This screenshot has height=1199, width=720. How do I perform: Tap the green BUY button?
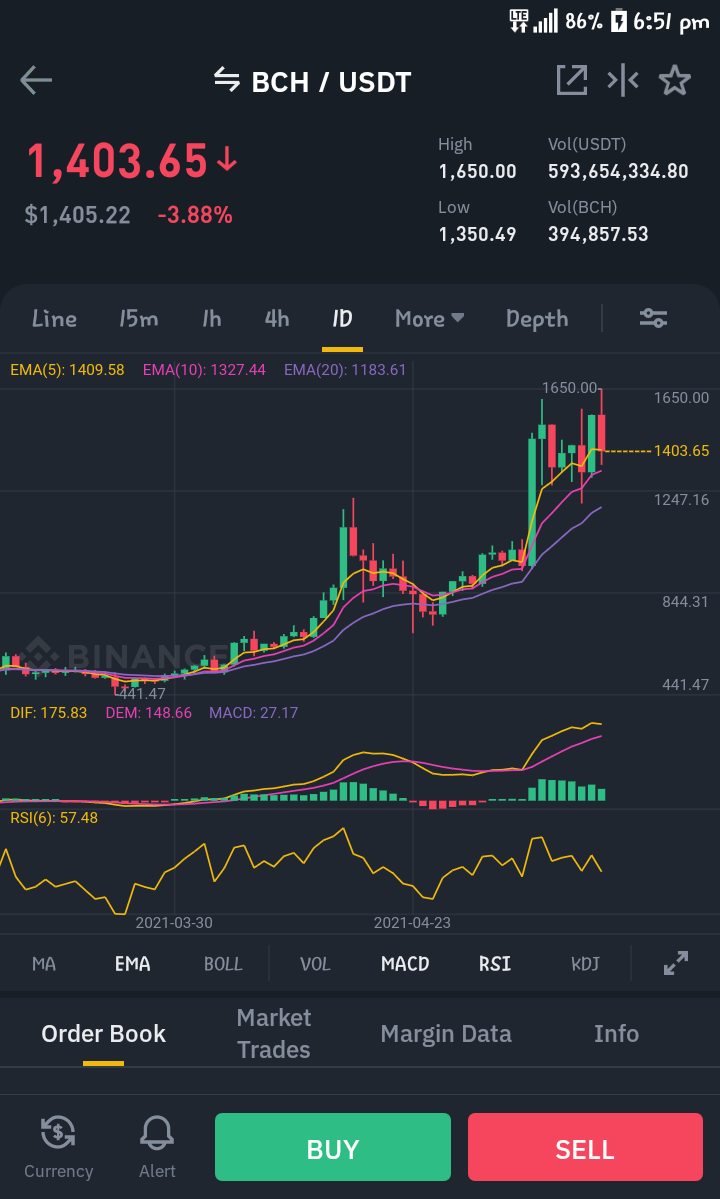tap(332, 1147)
